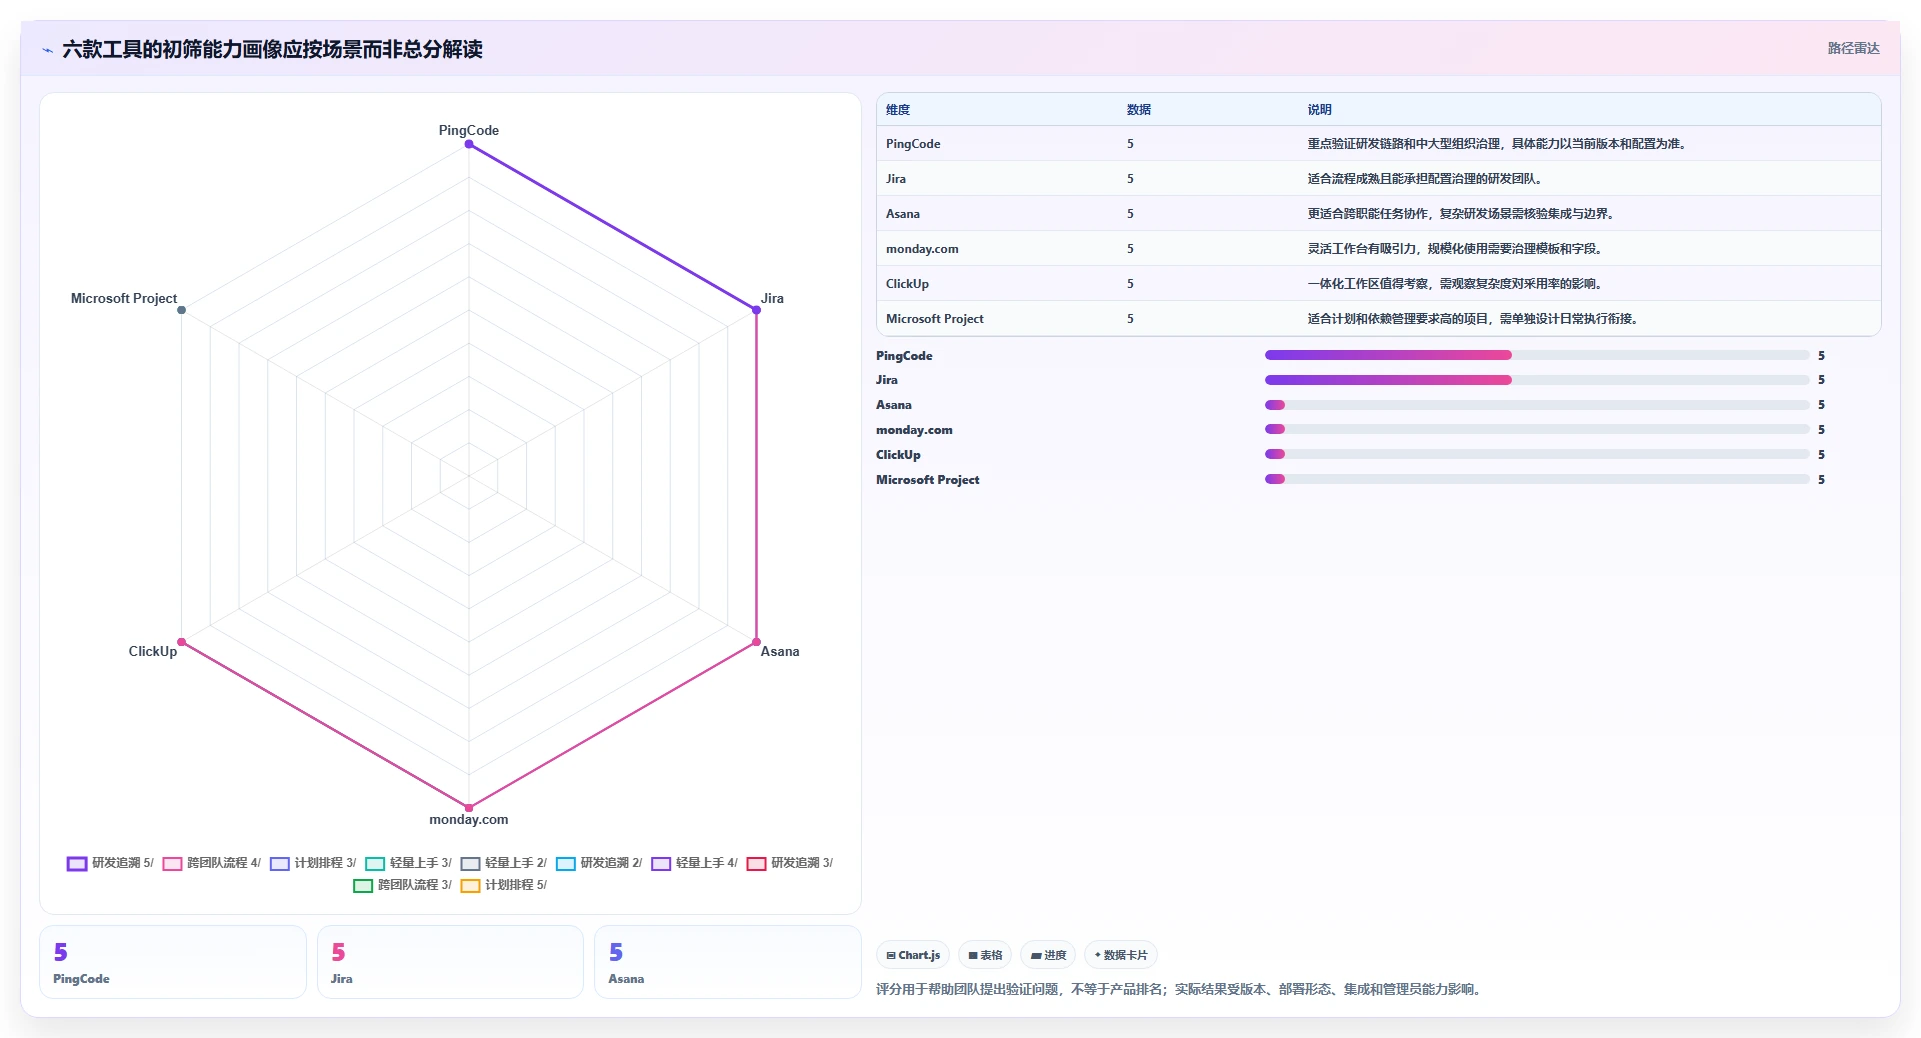Toggle the 轻量上手 2/ legend series
Viewport: 1921px width, 1038px height.
pos(503,863)
